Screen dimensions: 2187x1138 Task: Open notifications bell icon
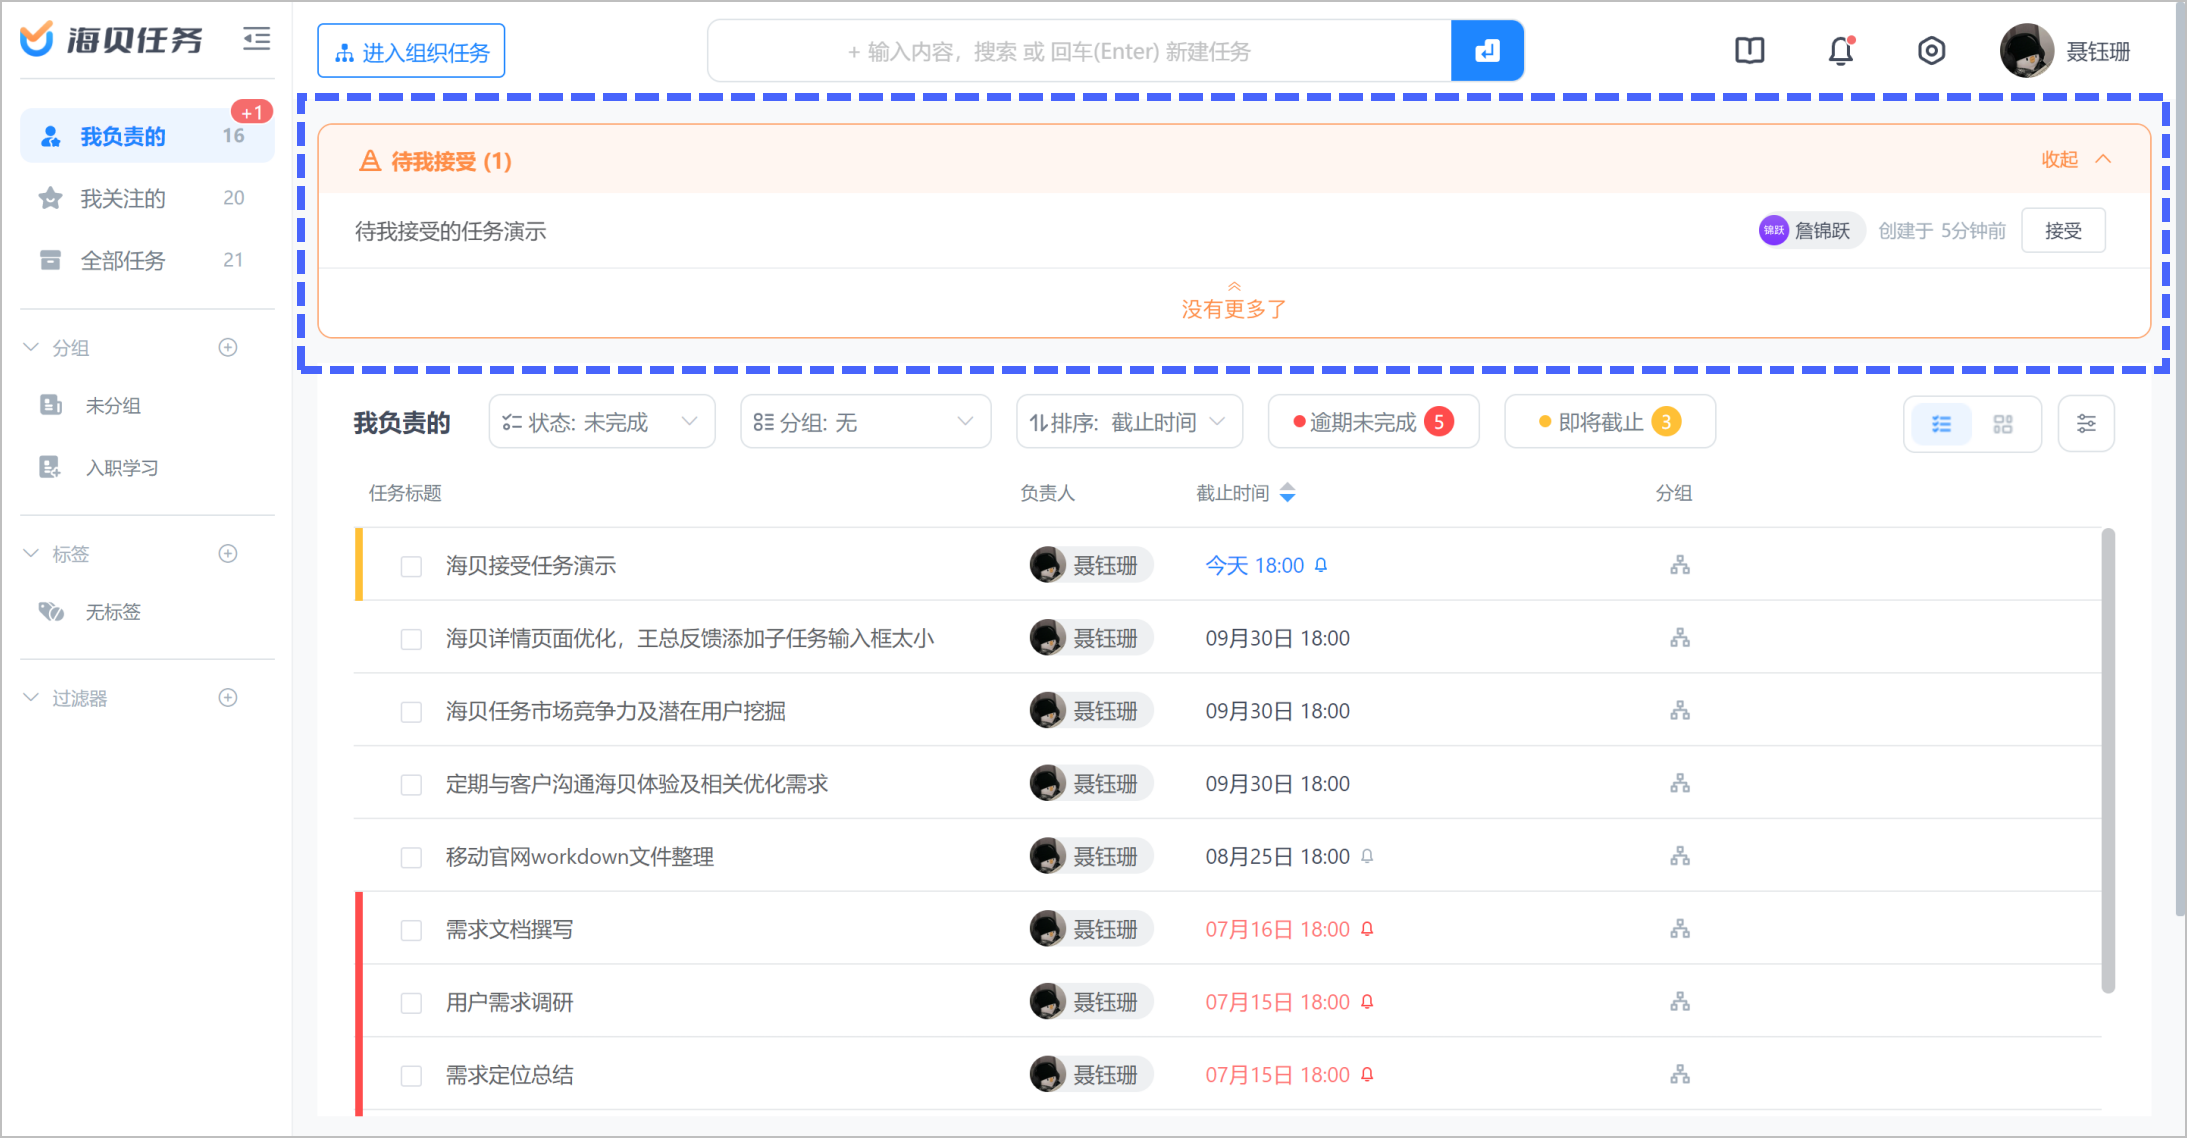coord(1841,50)
